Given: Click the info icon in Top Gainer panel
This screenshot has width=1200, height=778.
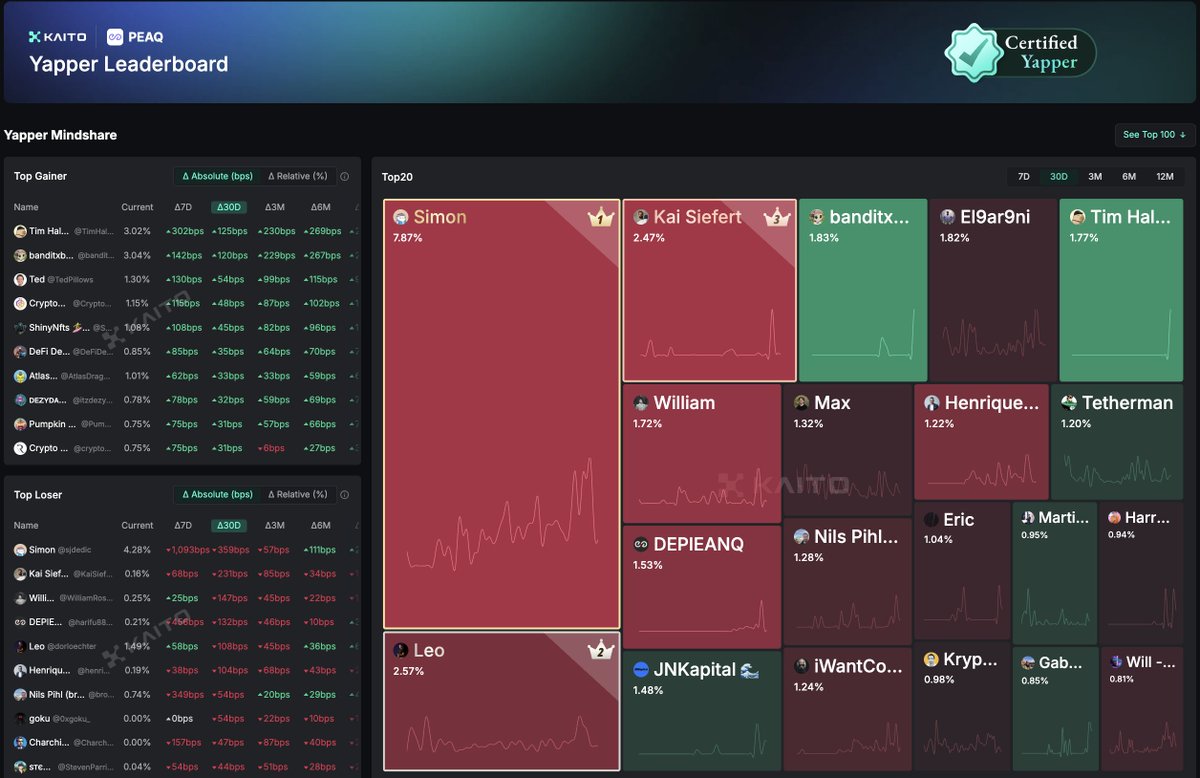Looking at the screenshot, I should [344, 176].
